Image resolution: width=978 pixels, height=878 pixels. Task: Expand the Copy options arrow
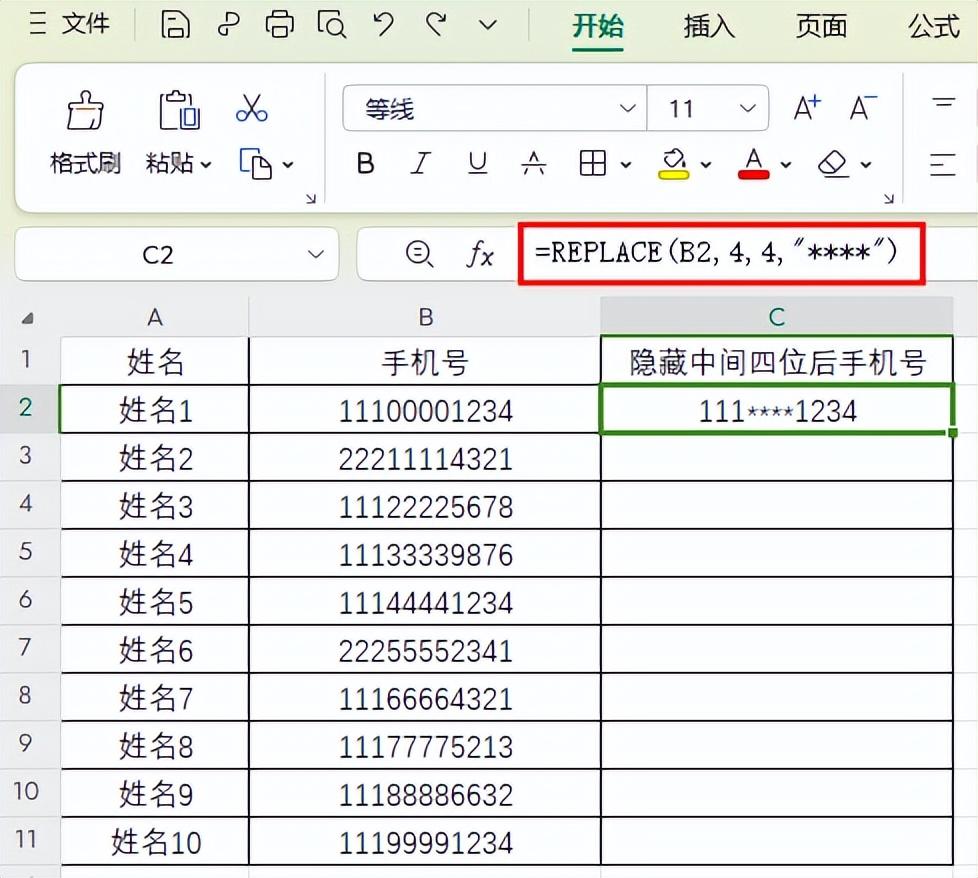pyautogui.click(x=288, y=165)
